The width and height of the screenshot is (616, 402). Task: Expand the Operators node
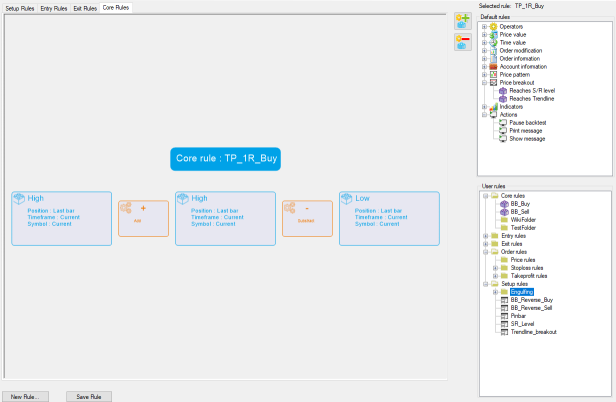tap(484, 27)
